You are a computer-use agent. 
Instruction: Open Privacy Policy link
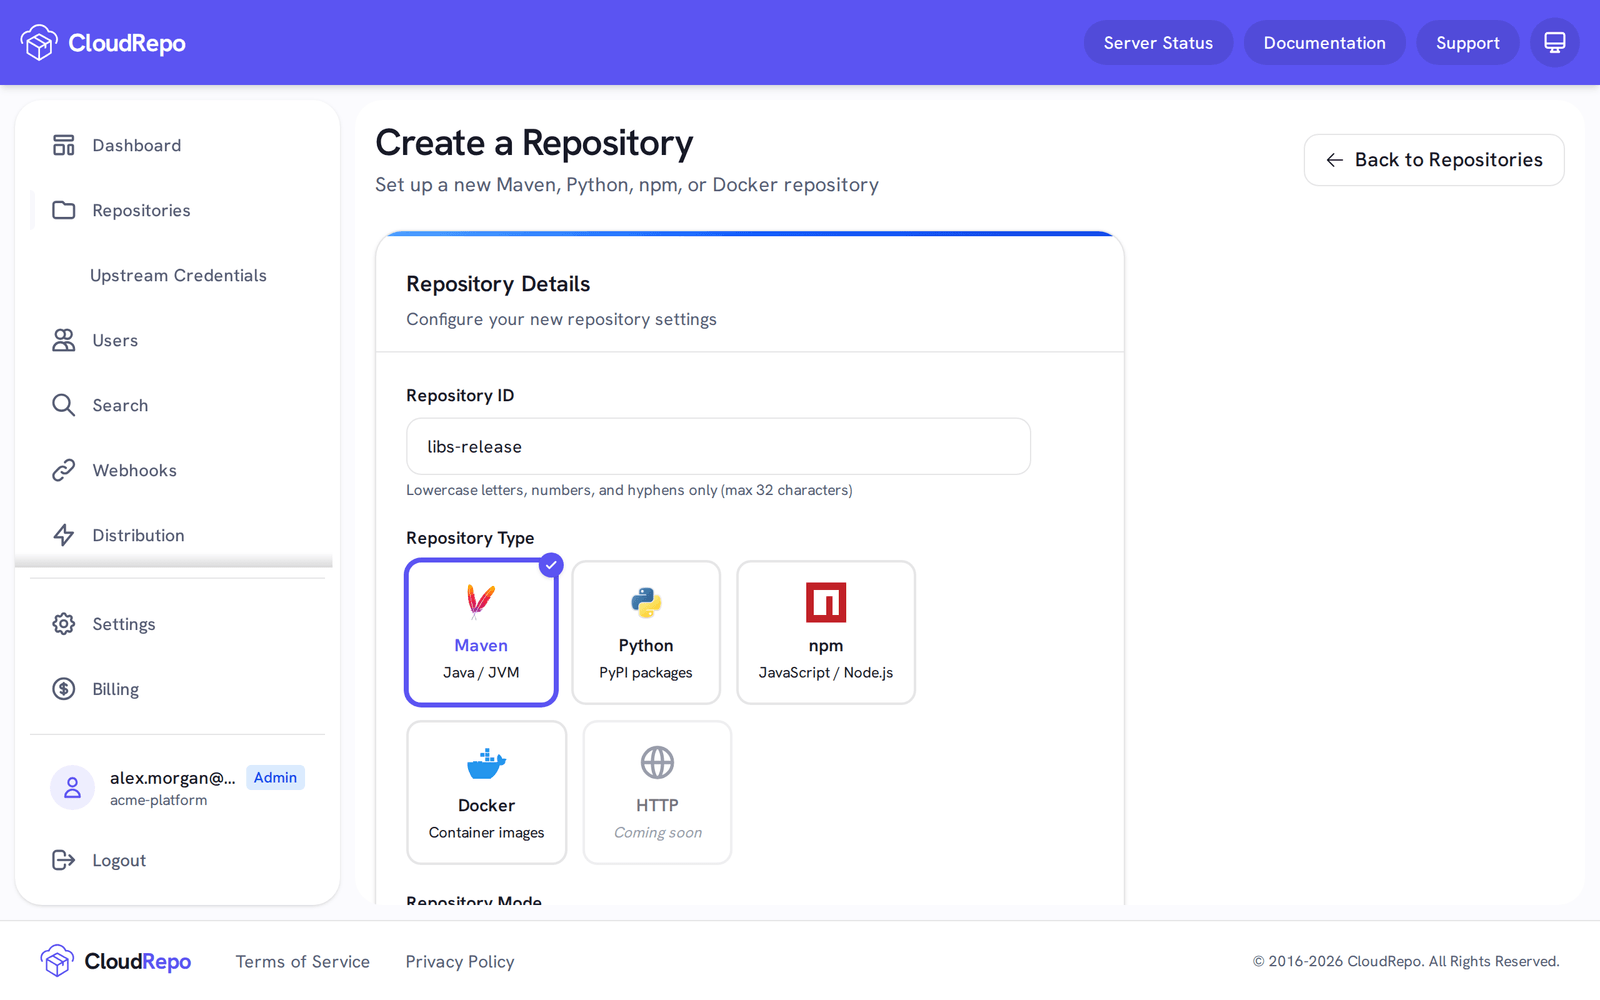(x=460, y=961)
